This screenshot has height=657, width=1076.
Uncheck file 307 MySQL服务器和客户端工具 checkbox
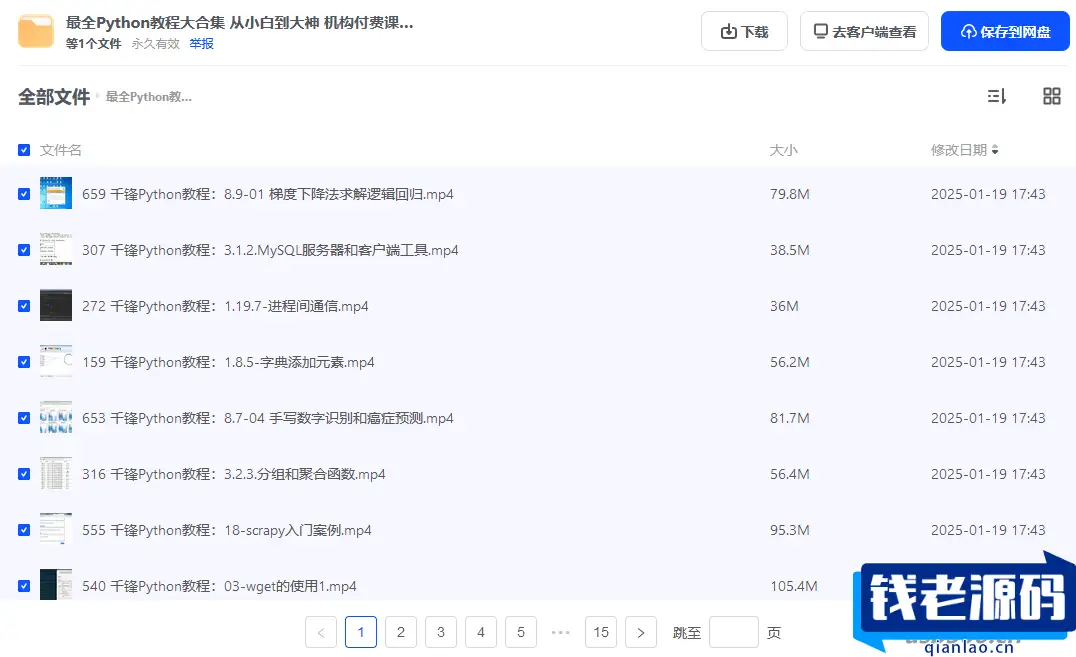24,250
